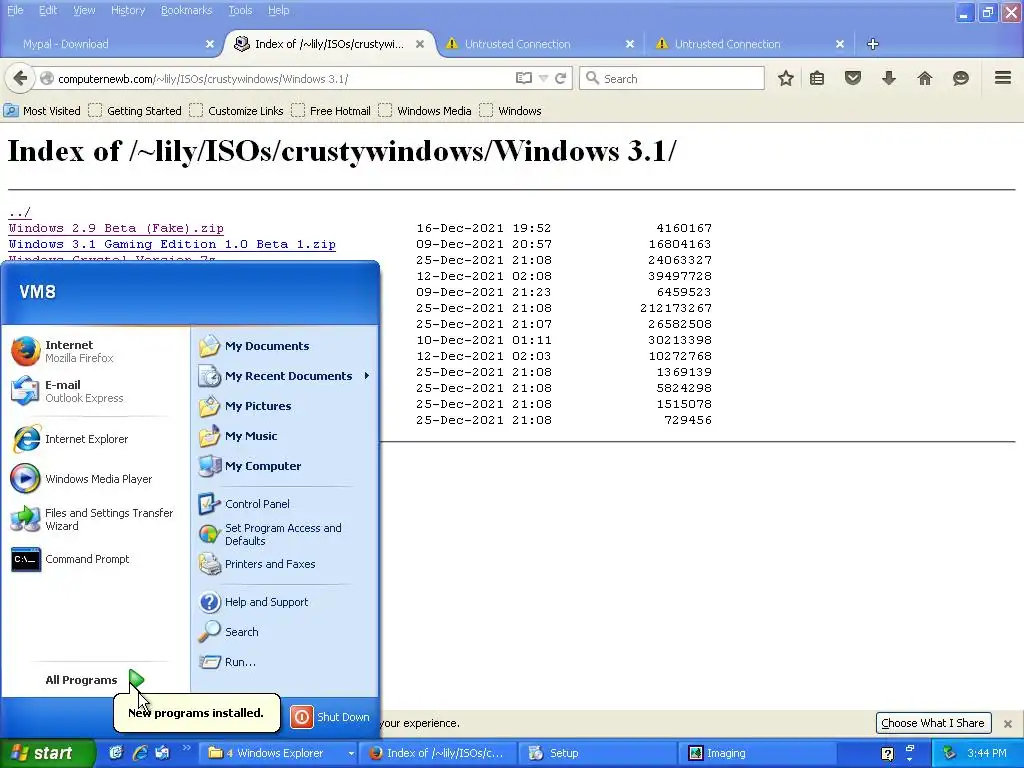Open Customize Links bookmark
1024x768 pixels.
click(x=236, y=110)
